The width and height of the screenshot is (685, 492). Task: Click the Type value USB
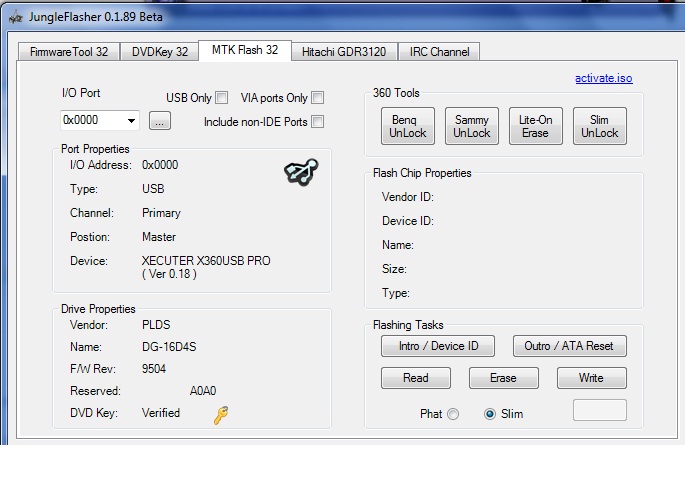tap(153, 189)
